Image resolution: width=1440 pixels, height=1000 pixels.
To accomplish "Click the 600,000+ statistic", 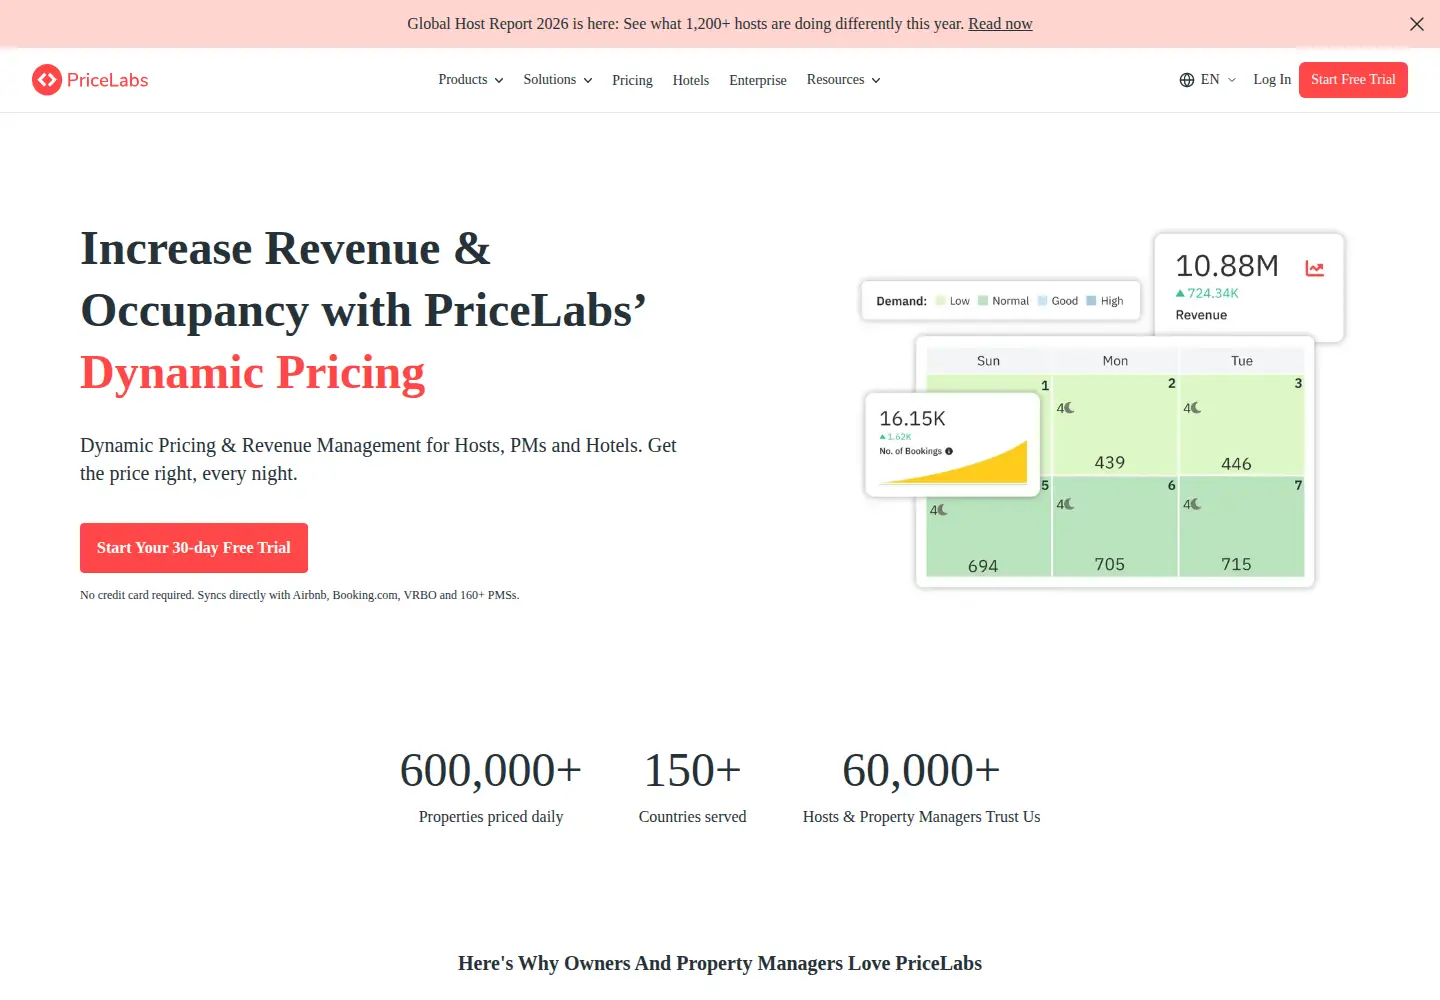I will click(491, 770).
